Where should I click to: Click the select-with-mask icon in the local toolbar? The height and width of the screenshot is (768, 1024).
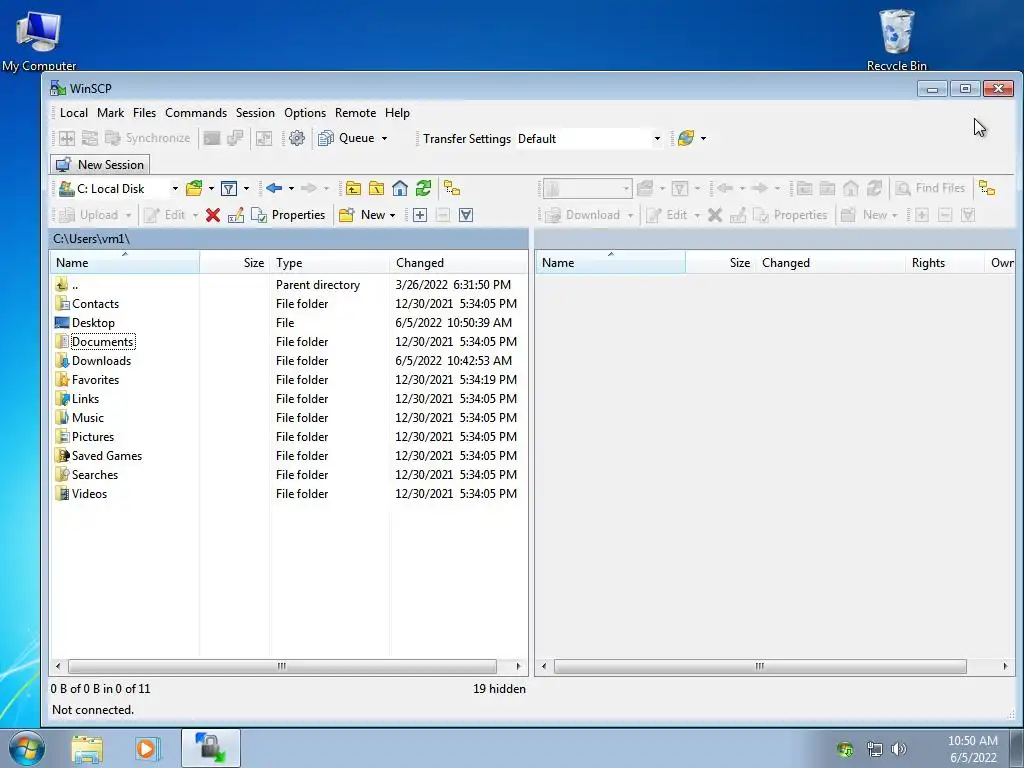(x=466, y=215)
